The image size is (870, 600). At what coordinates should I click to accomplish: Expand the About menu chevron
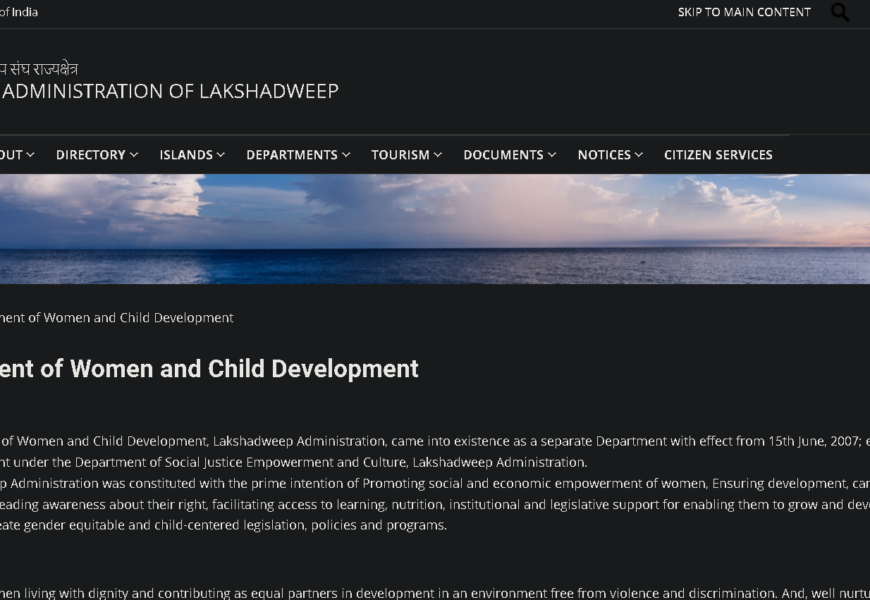(x=31, y=155)
